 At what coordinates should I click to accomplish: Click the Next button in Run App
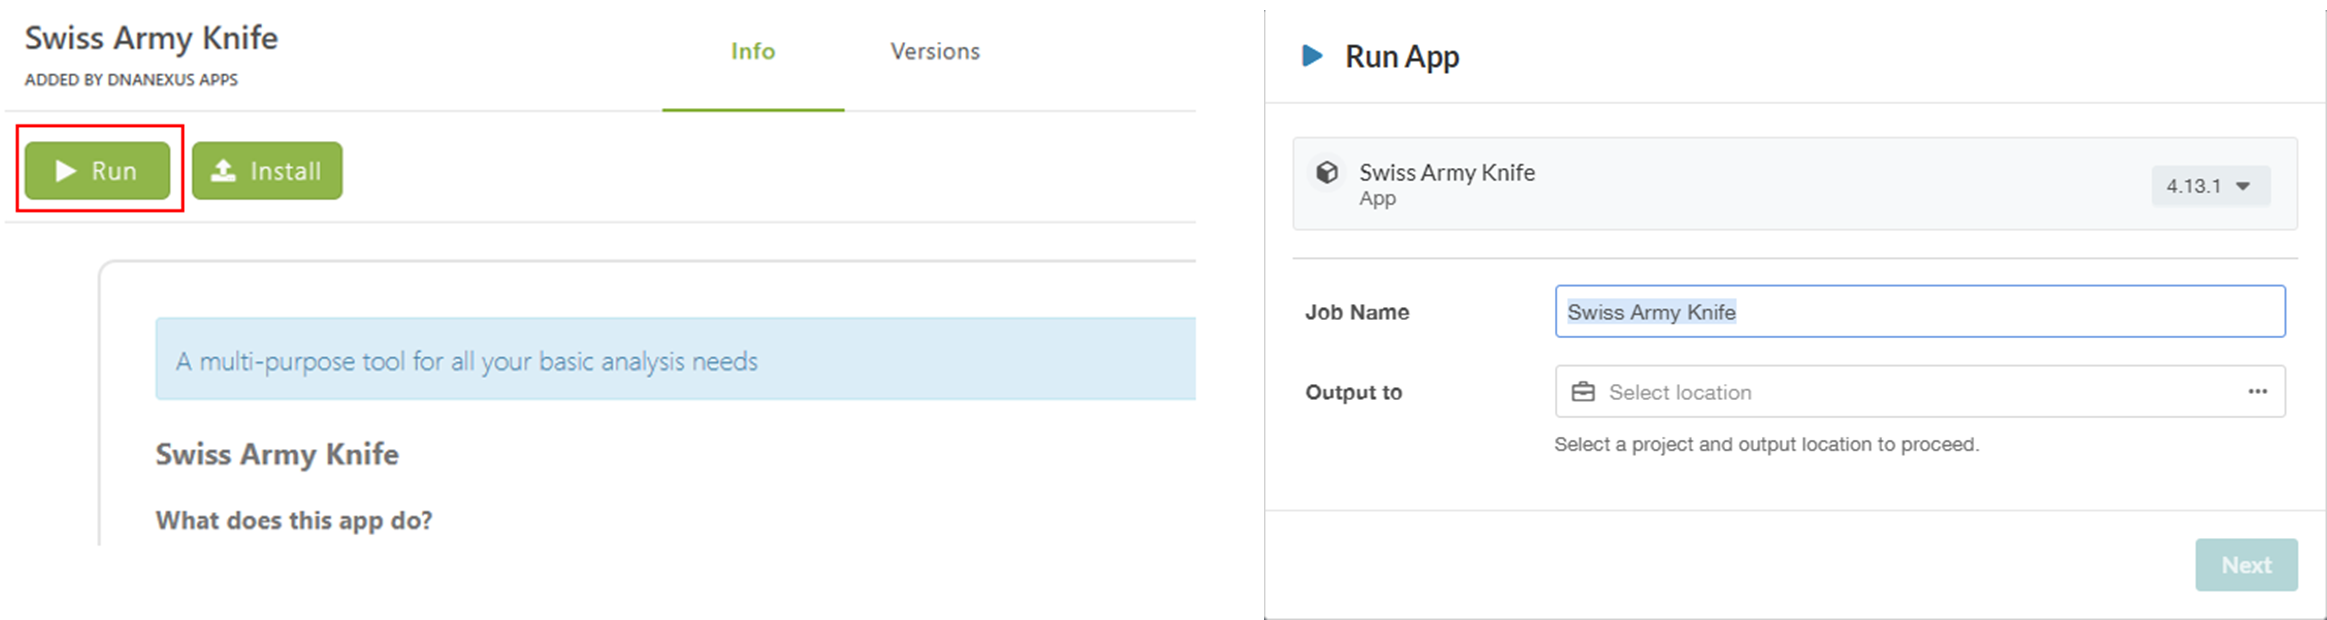point(2246,565)
